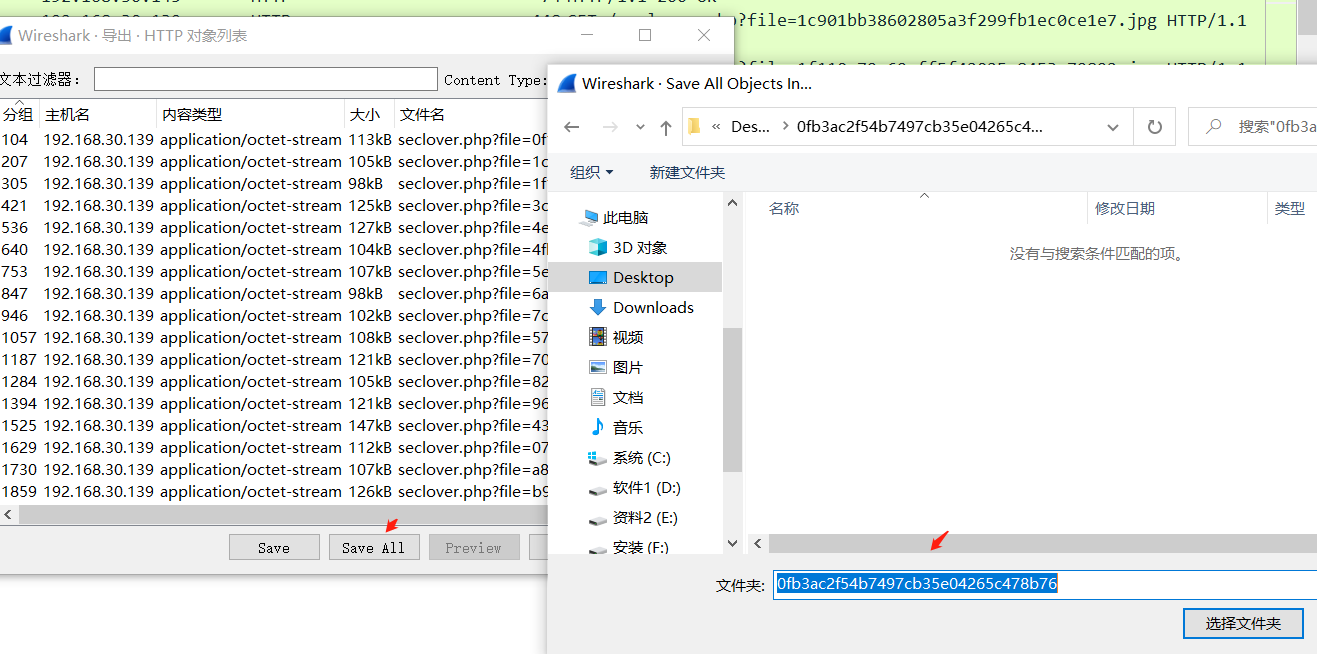Select the packet 1284 row
The width and height of the screenshot is (1317, 654).
tap(274, 381)
